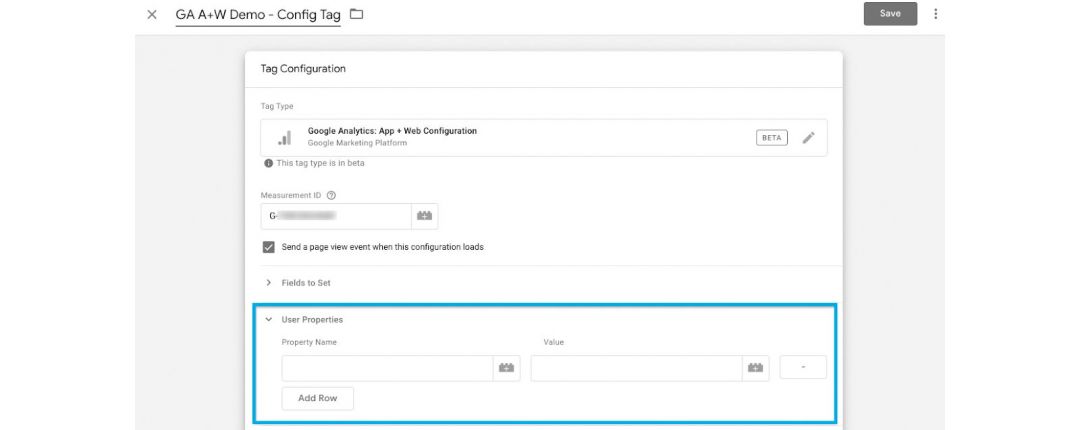
Task: Open the three-dot more options menu
Action: tap(935, 14)
